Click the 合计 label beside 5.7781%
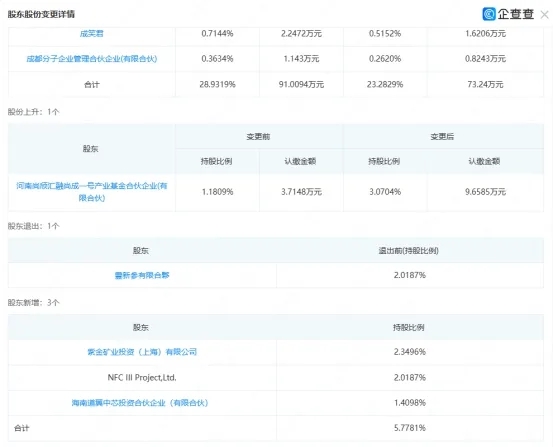Image resolution: width=554 pixels, height=447 pixels. (x=22, y=428)
